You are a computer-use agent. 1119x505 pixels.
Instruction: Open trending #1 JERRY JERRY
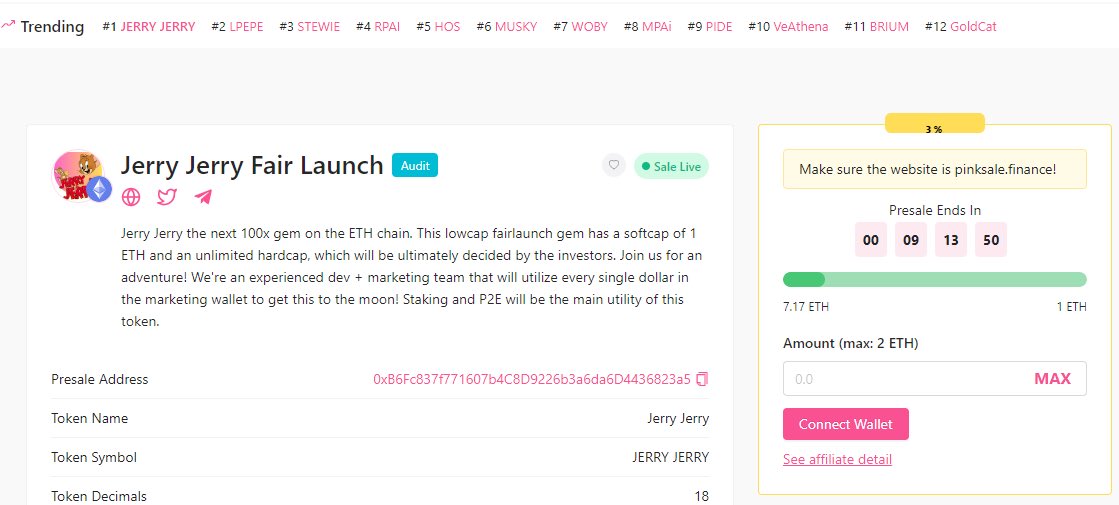click(x=148, y=27)
